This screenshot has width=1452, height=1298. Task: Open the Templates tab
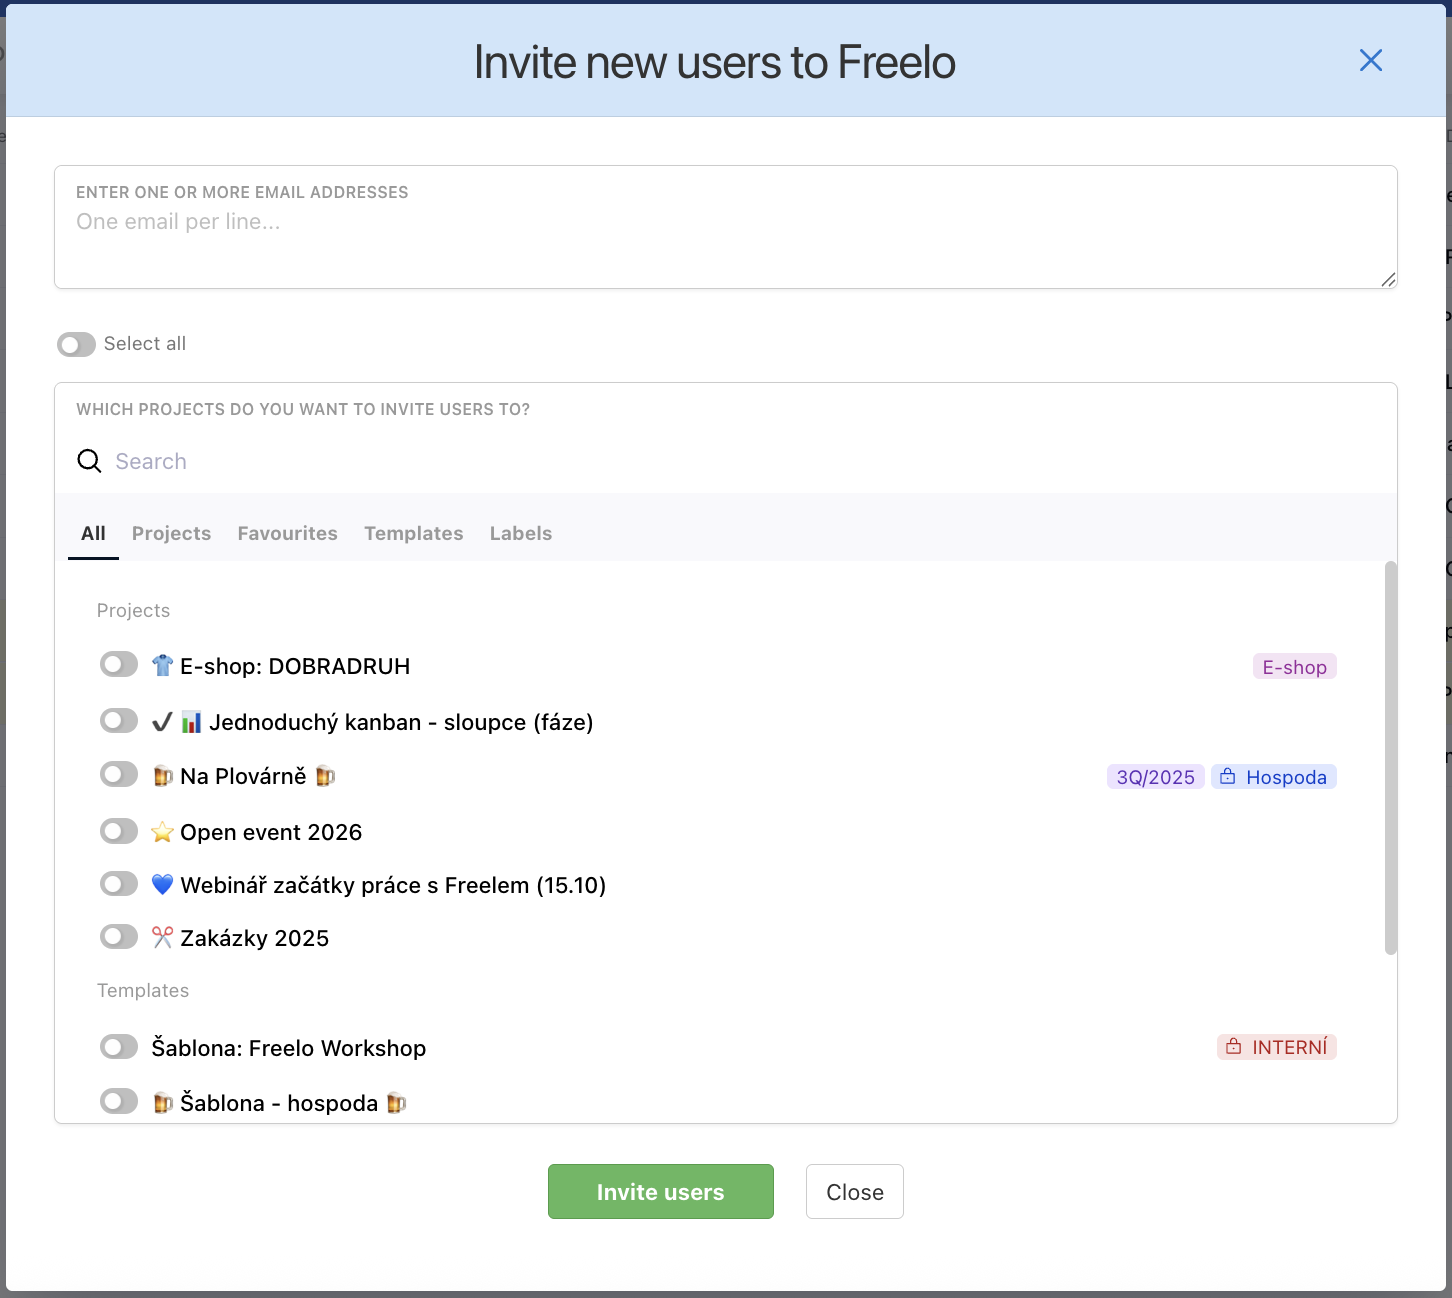click(413, 533)
